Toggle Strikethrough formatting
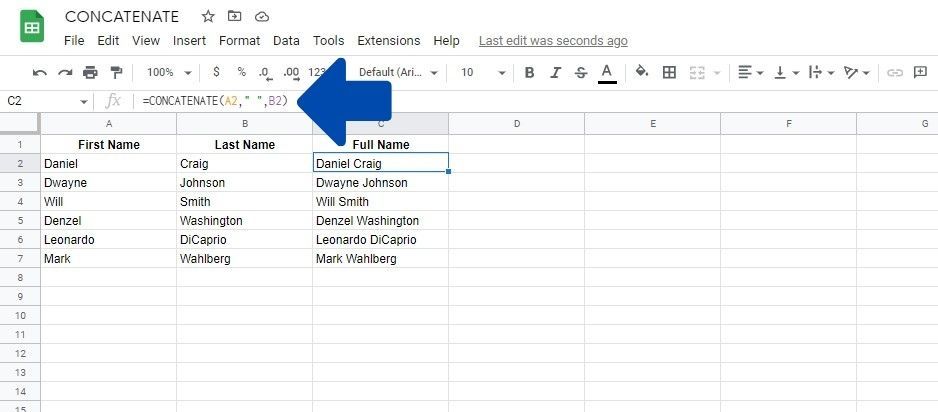938x412 pixels. (x=580, y=72)
